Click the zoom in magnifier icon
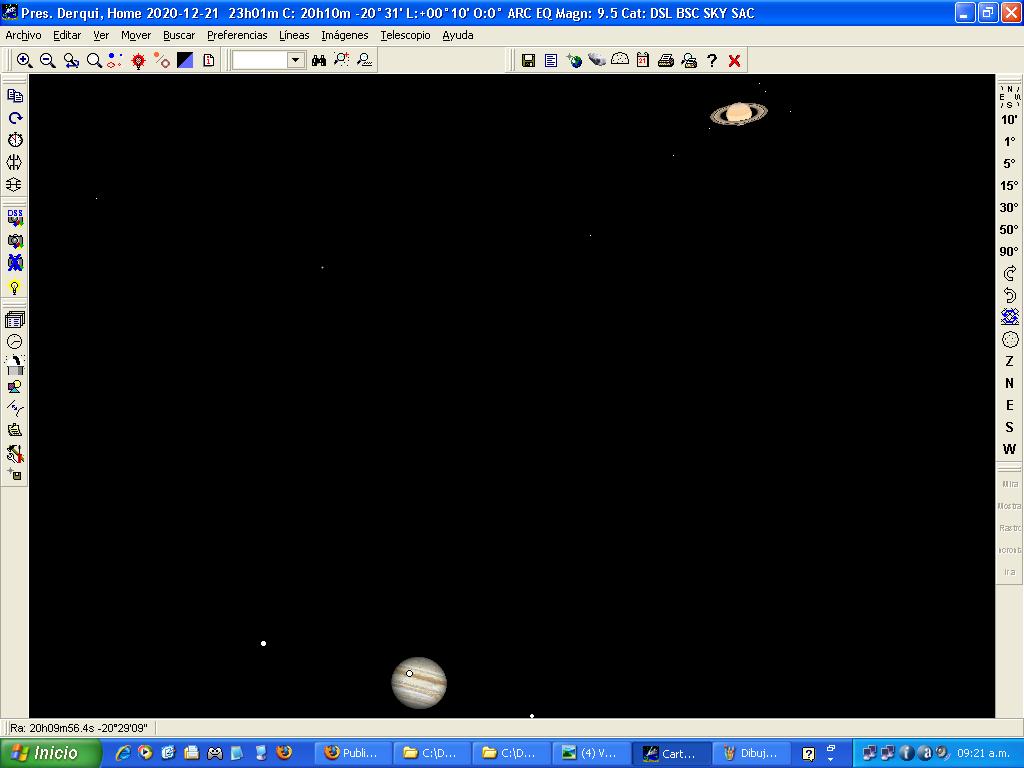Viewport: 1024px width, 768px height. [x=25, y=60]
